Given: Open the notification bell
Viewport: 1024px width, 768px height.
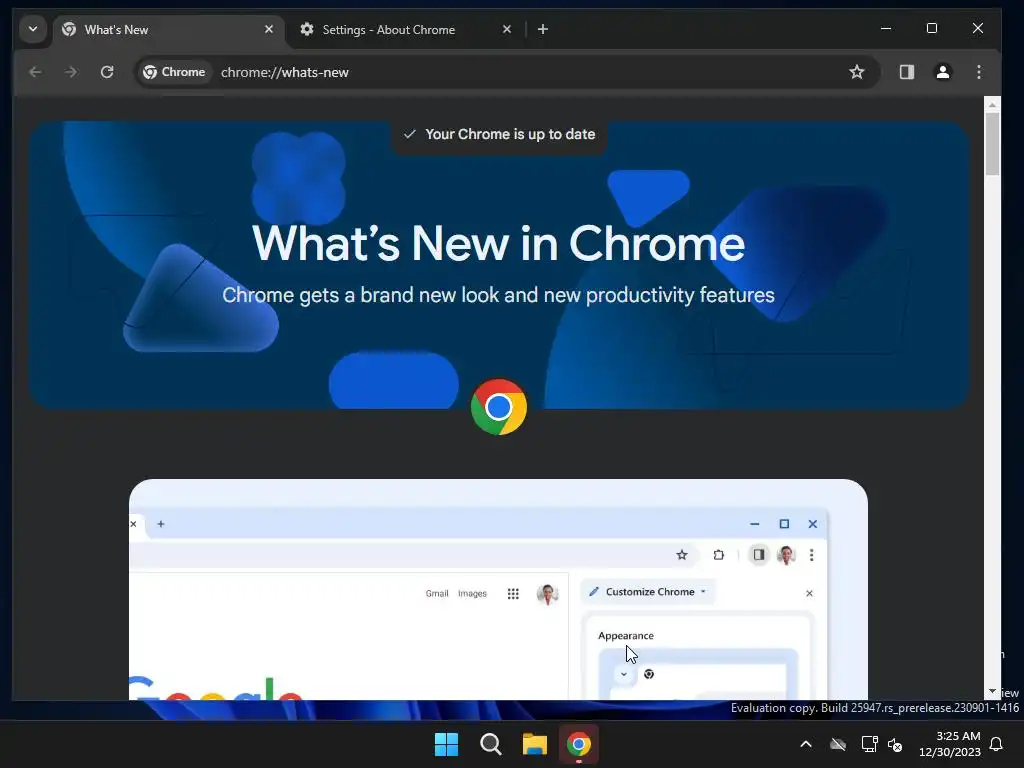Looking at the screenshot, I should click(997, 744).
